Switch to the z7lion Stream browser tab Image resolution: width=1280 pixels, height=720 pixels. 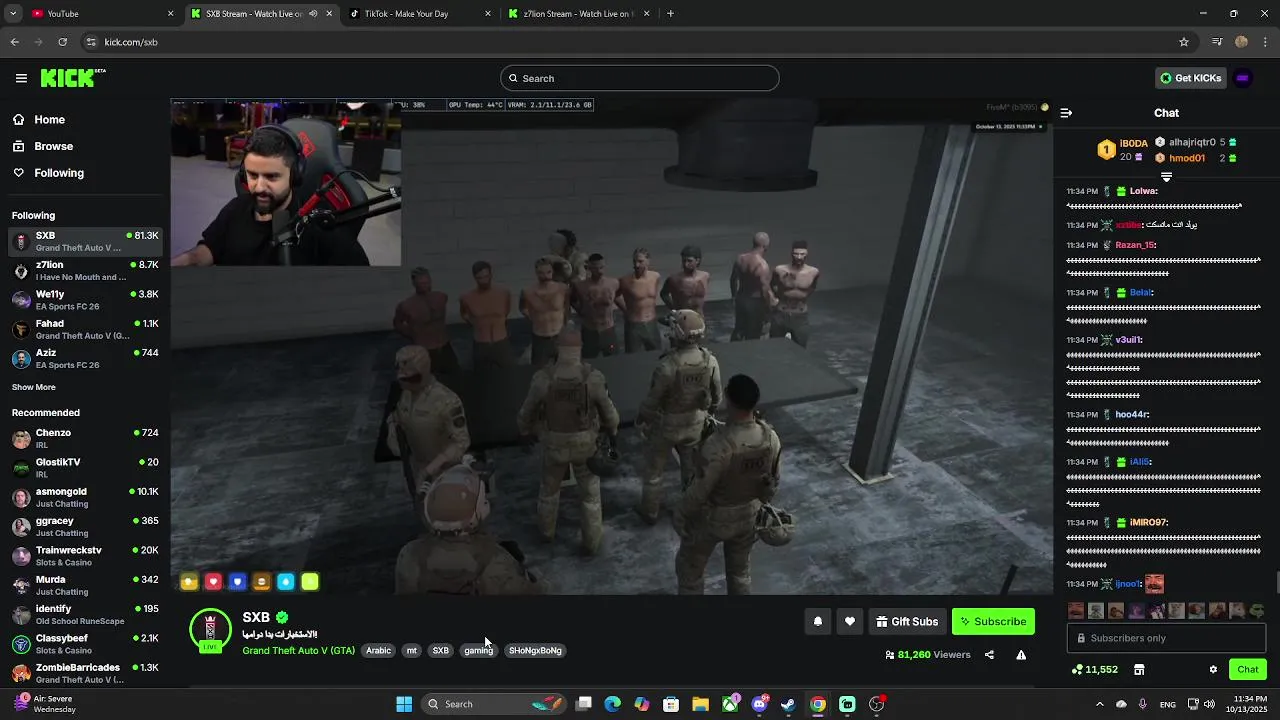click(x=579, y=14)
